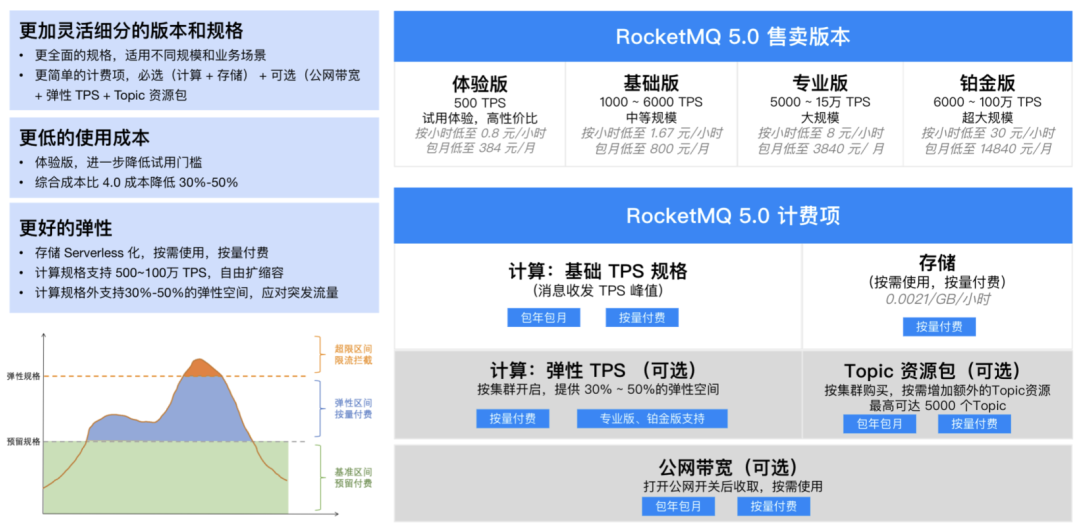The height and width of the screenshot is (531, 1080).
Task: Click the 500 TPS text under 体验版
Action: (480, 103)
